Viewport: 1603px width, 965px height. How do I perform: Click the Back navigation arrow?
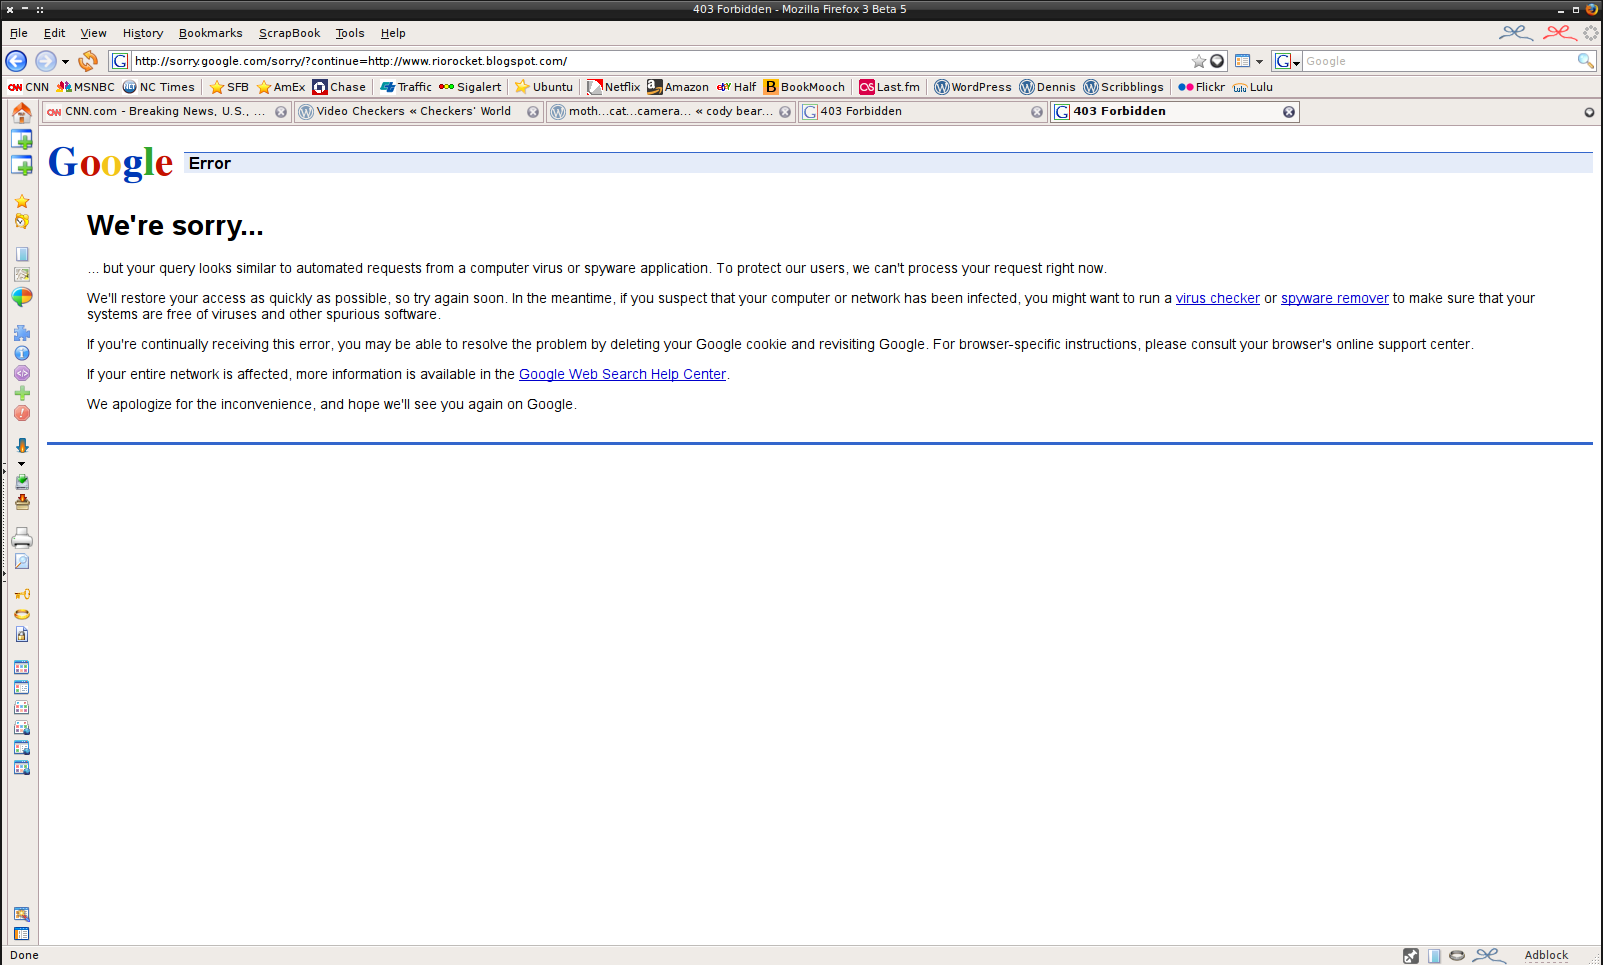click(16, 61)
